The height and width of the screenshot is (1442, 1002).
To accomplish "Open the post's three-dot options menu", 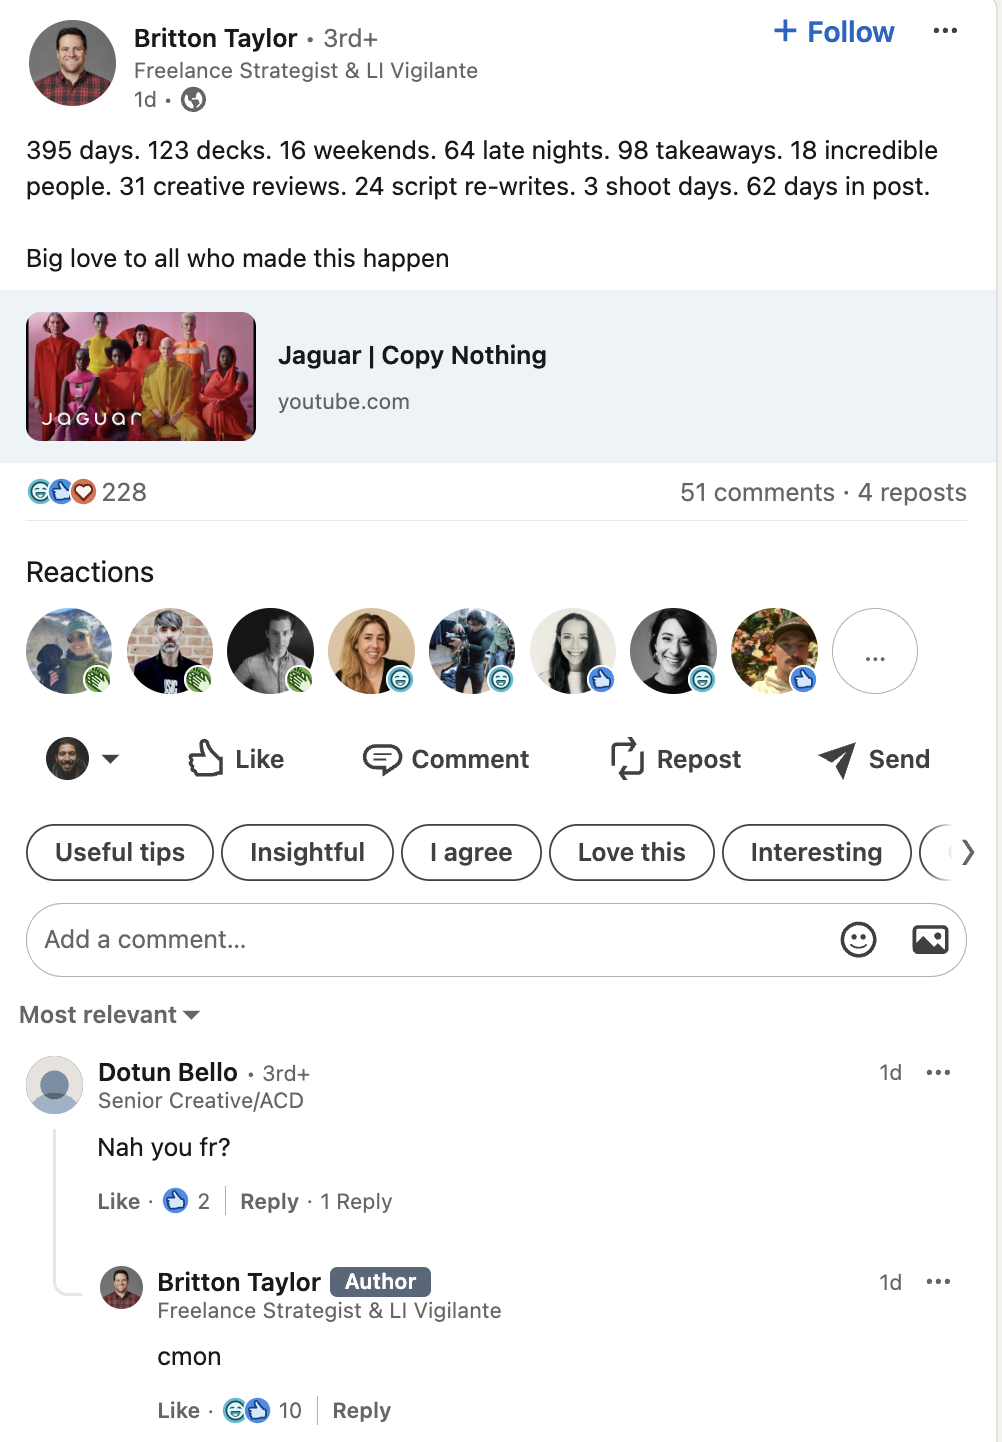I will click(x=945, y=31).
